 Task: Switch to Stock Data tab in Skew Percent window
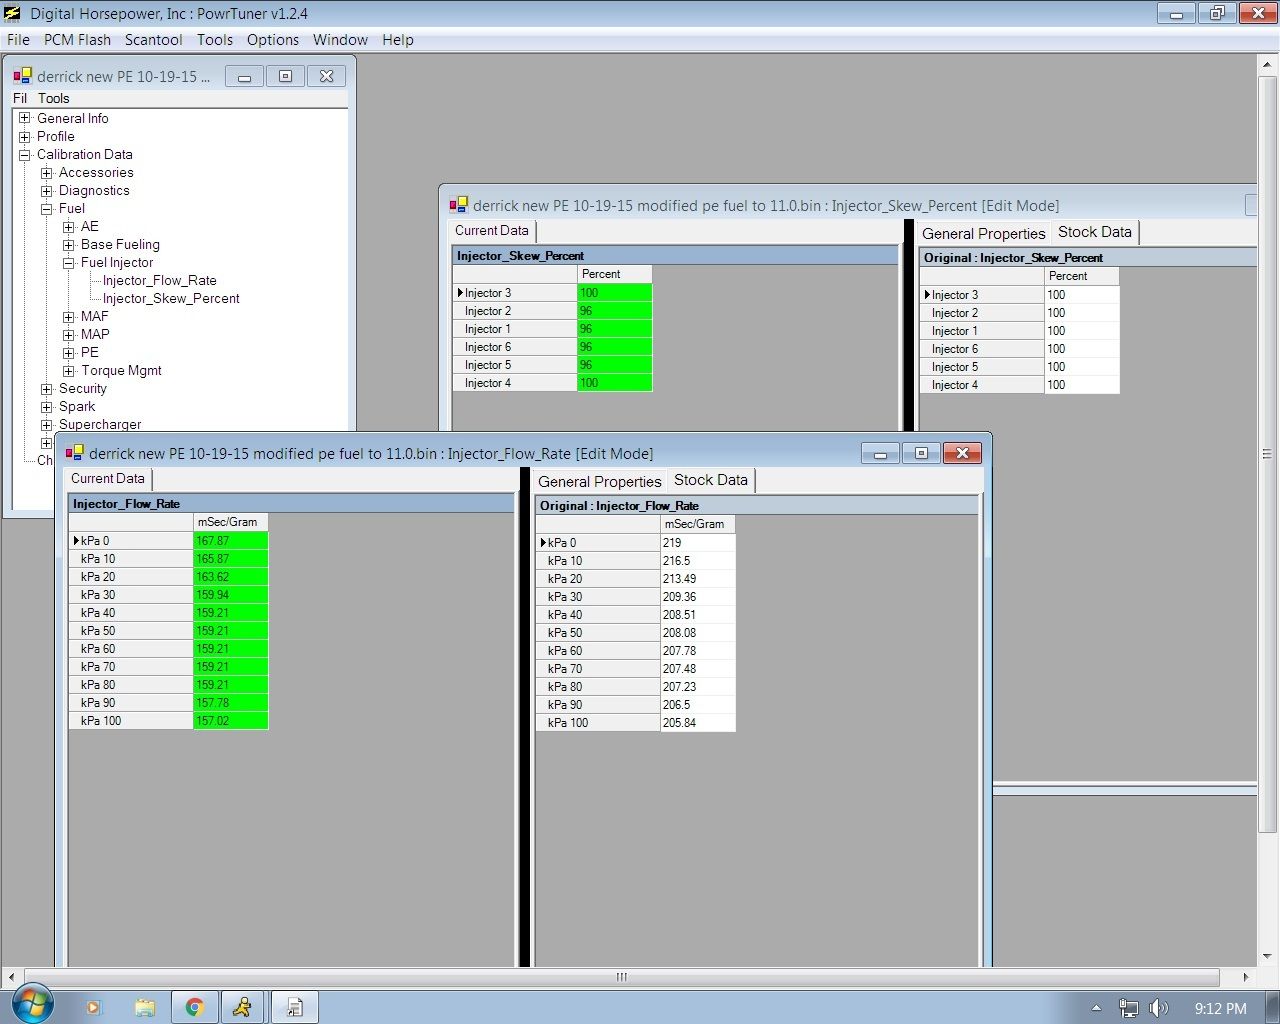pyautogui.click(x=1095, y=232)
